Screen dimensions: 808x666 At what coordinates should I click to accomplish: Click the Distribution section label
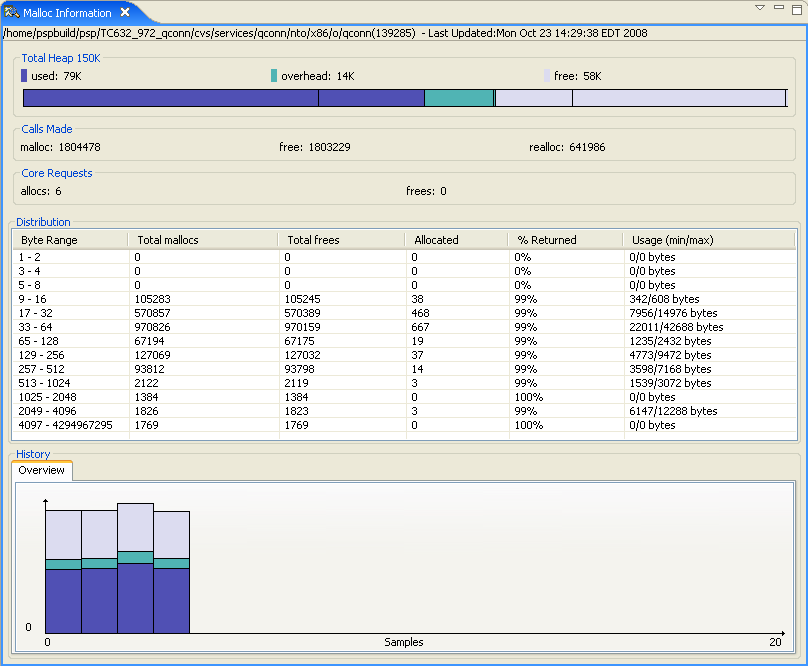click(x=42, y=222)
